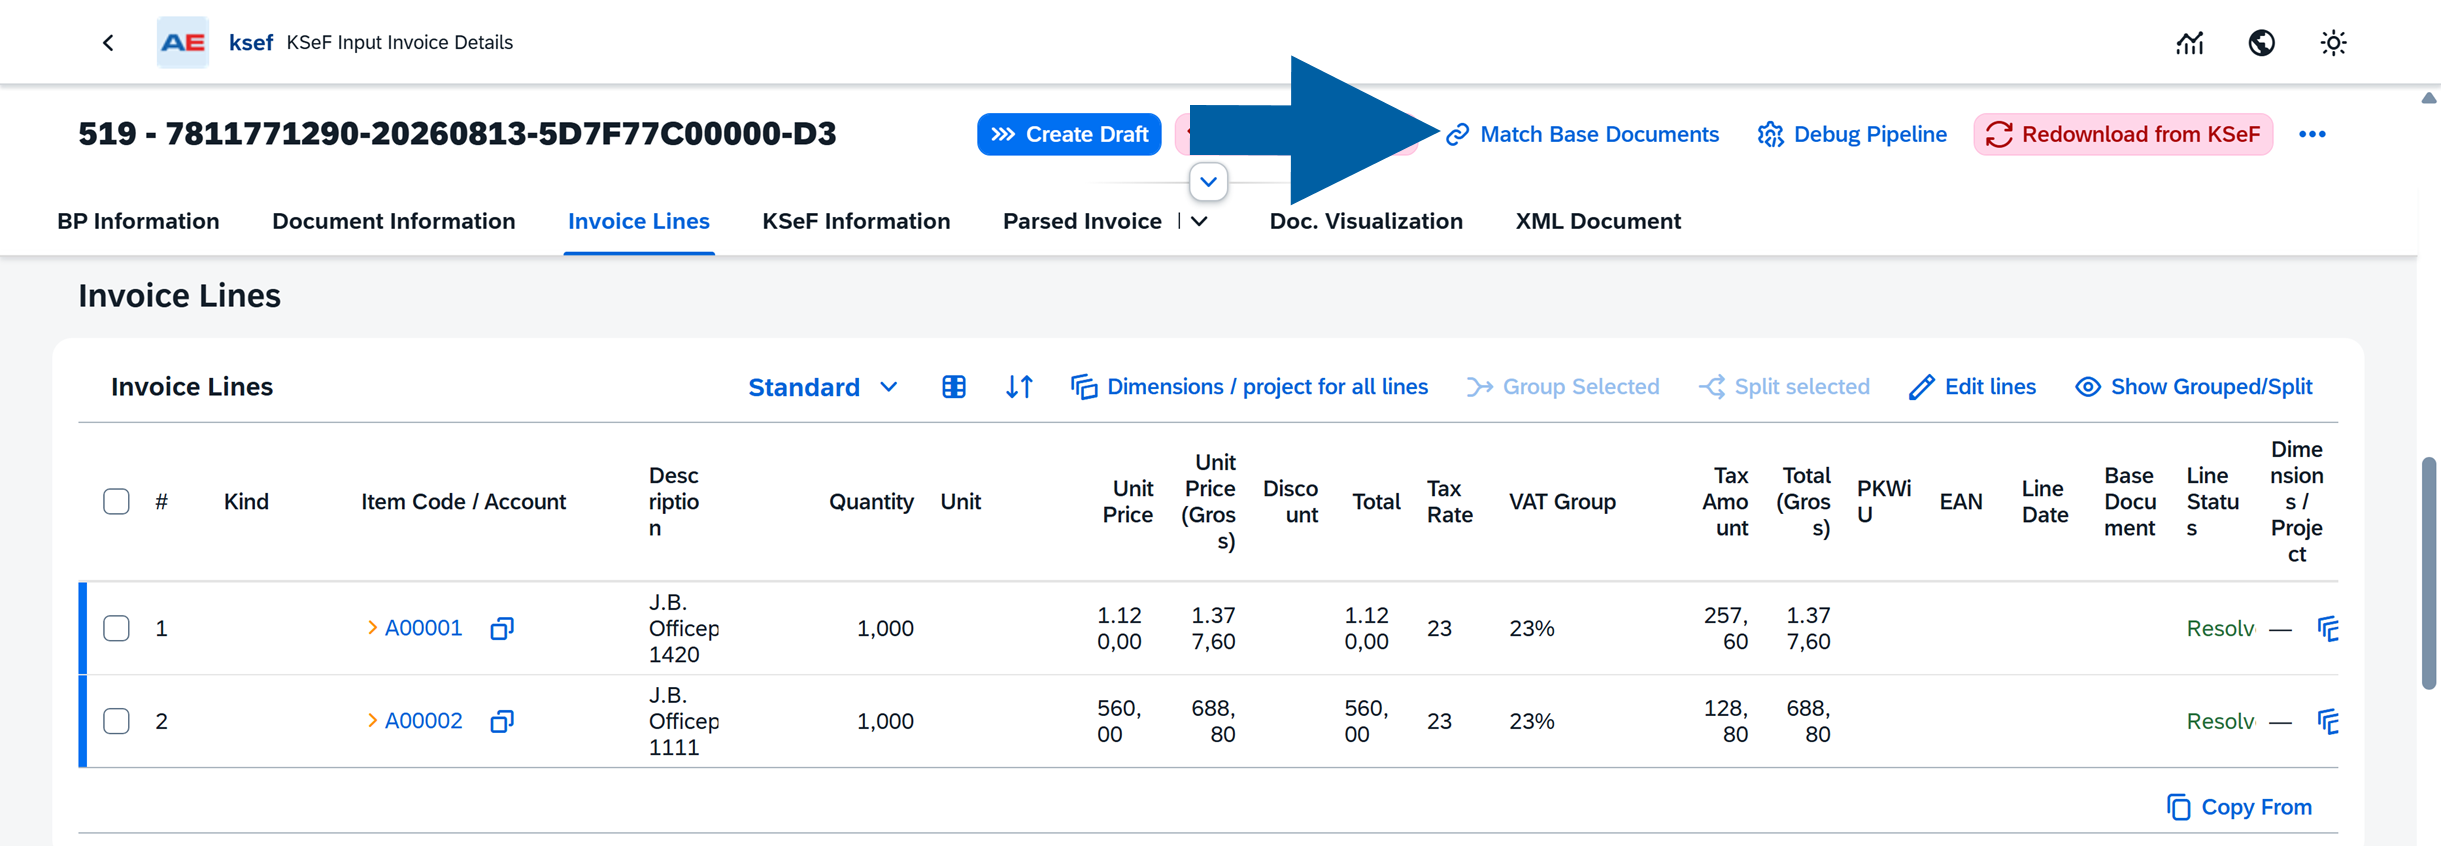Click the description cell J.B. Officep 1111
This screenshot has width=2441, height=846.
(684, 721)
